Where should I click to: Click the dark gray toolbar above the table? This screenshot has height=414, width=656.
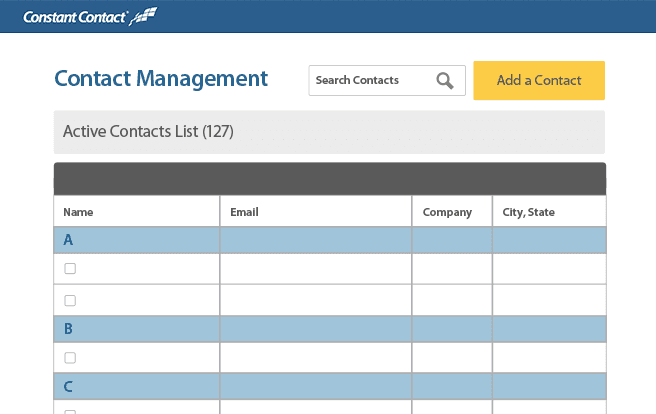coord(329,179)
